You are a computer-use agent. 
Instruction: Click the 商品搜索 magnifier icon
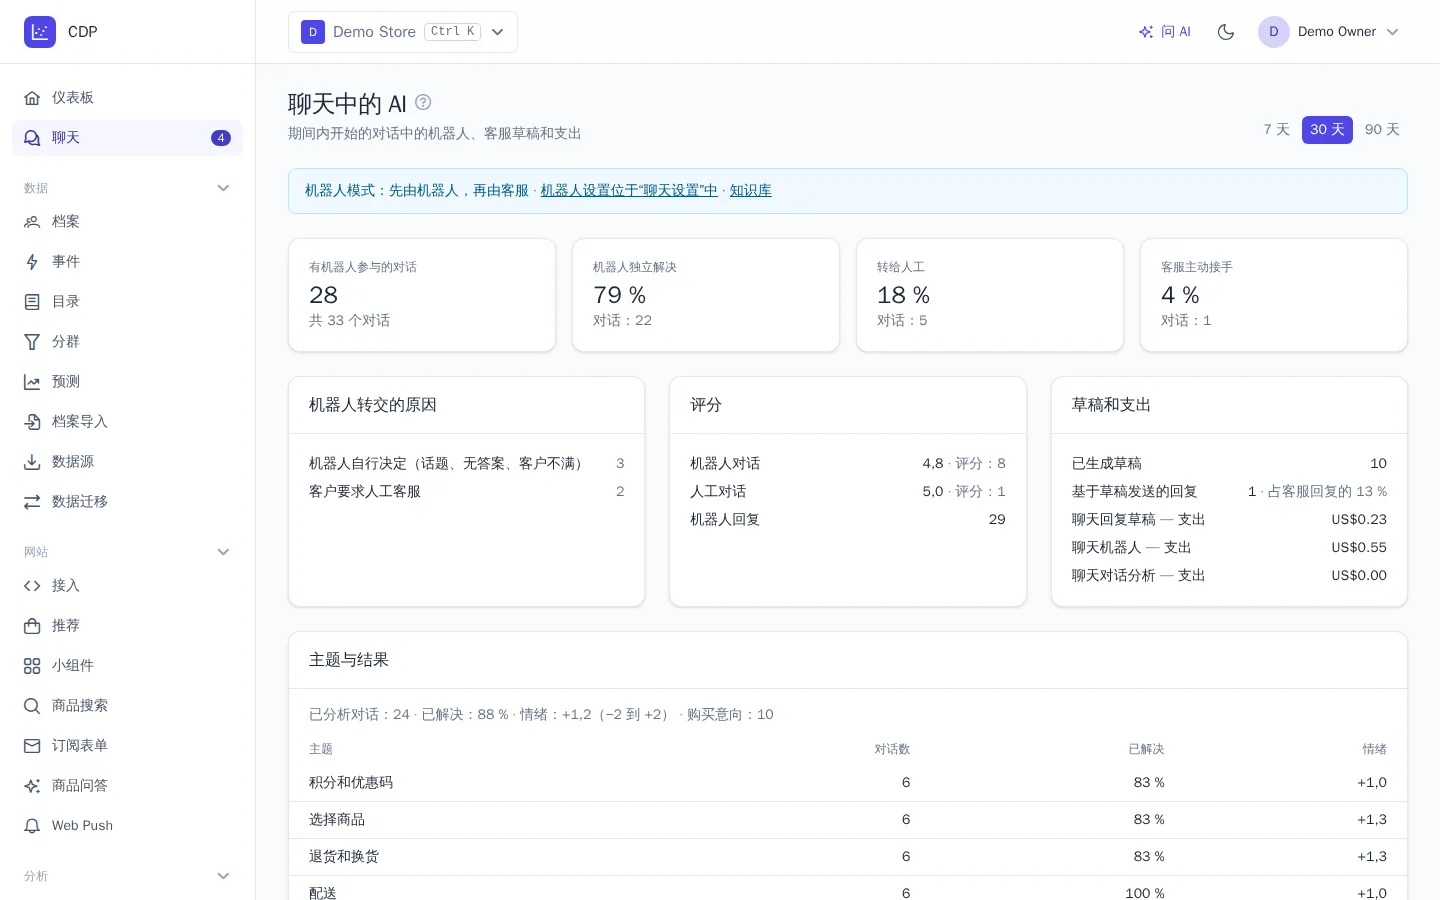[32, 706]
